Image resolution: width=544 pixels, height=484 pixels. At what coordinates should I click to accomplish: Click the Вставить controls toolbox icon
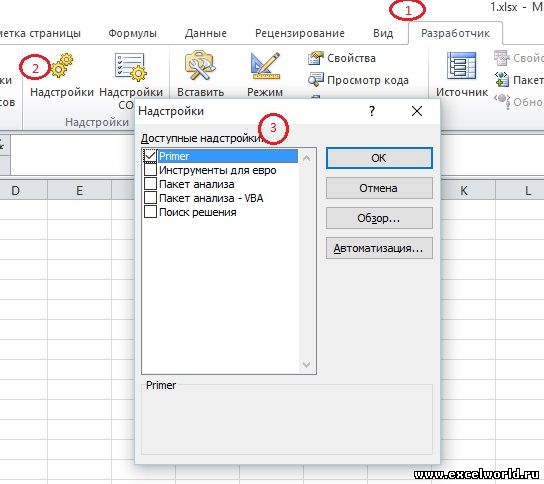tap(200, 66)
